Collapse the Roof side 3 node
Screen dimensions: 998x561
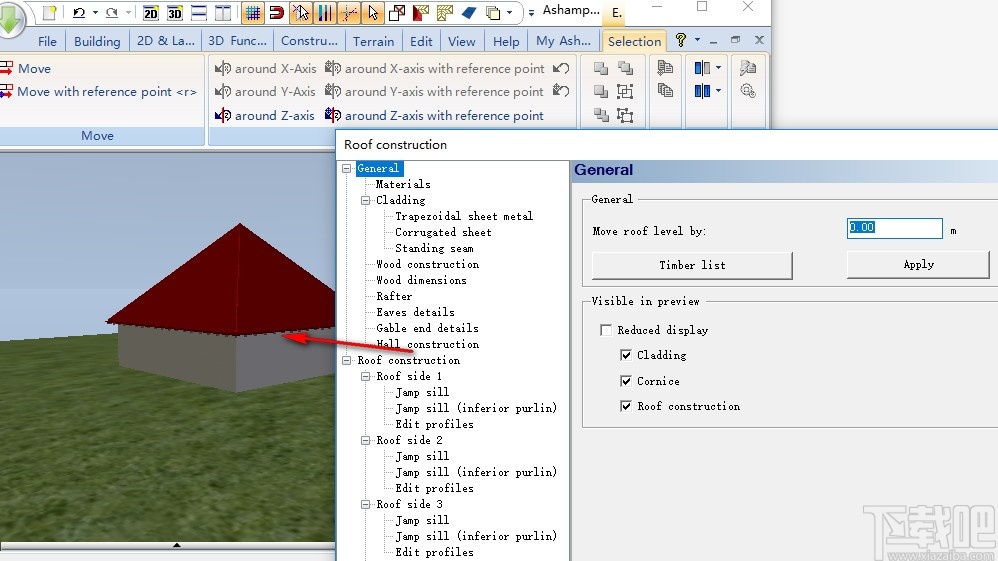click(x=365, y=504)
